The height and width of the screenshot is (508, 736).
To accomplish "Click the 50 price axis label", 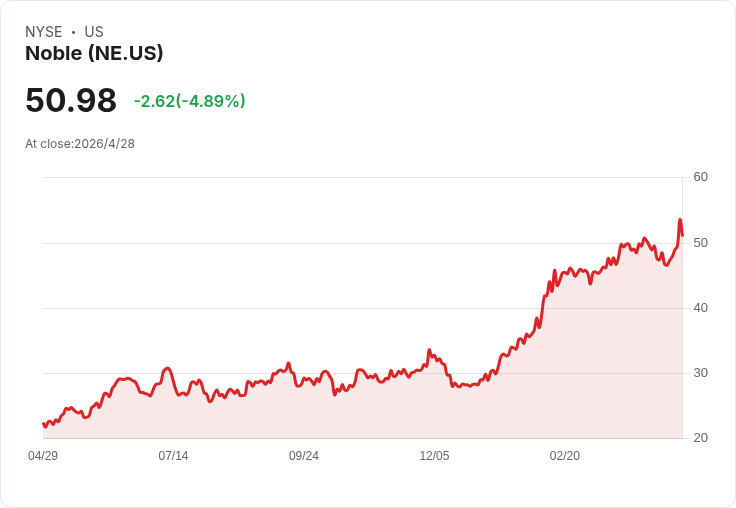I will coord(700,243).
